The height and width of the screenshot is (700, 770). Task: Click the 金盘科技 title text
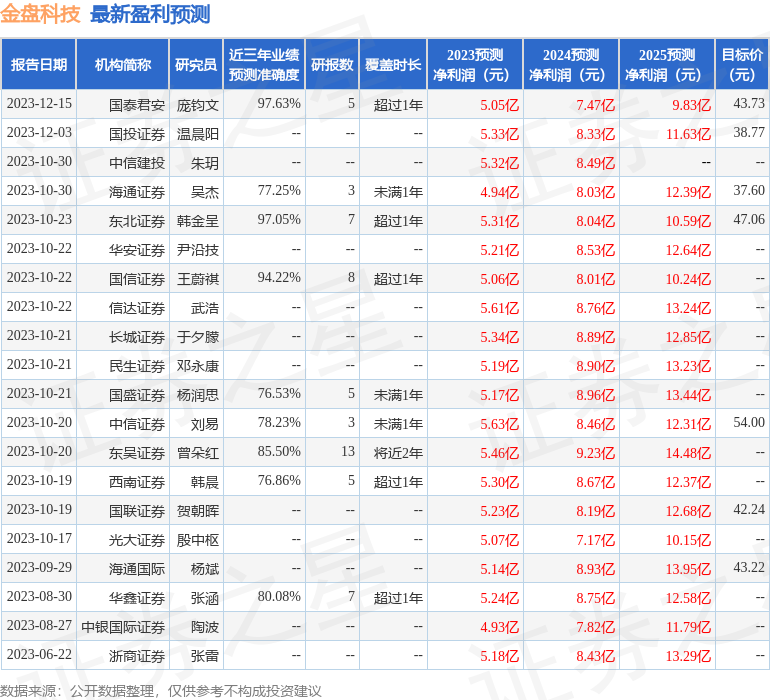pos(40,14)
